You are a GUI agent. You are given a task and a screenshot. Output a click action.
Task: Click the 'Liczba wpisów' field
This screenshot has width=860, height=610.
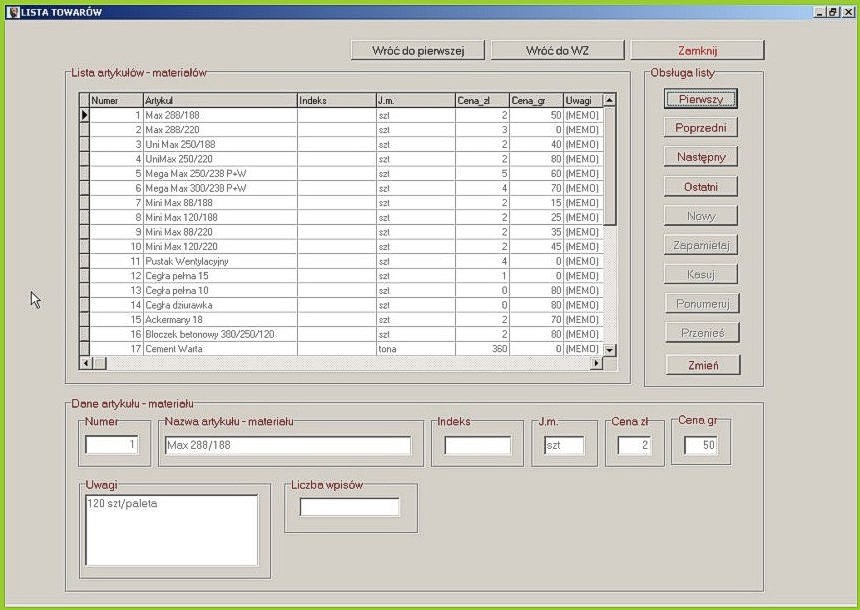(349, 507)
